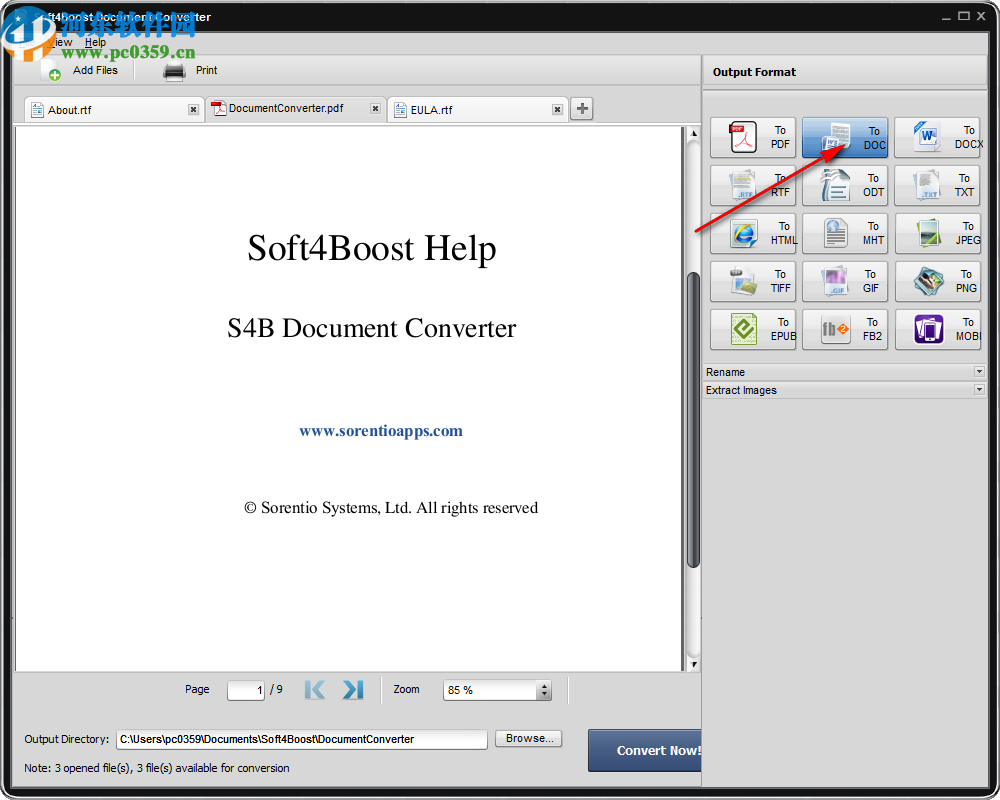1000x800 pixels.
Task: Open the Help menu
Action: click(95, 42)
